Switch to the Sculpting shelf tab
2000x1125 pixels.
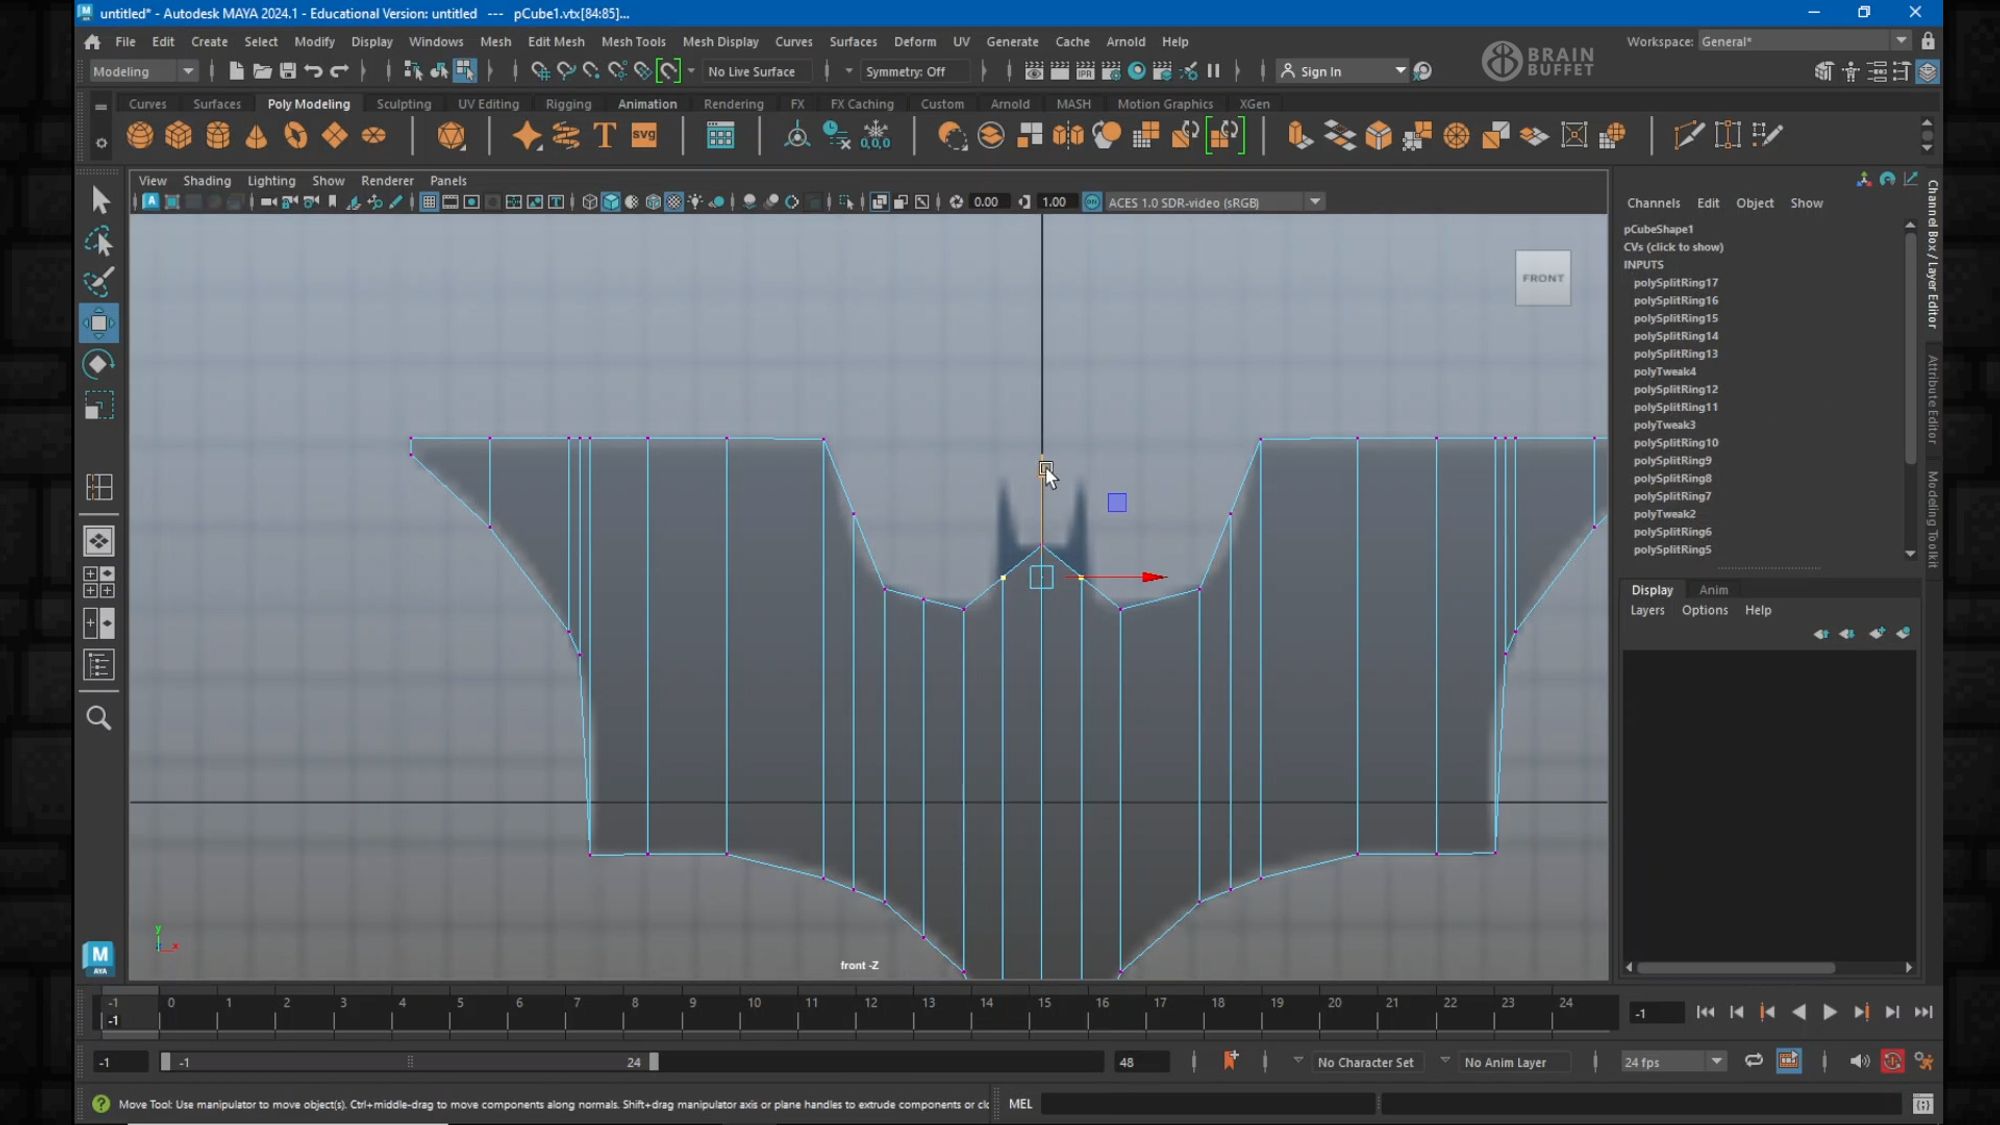404,104
